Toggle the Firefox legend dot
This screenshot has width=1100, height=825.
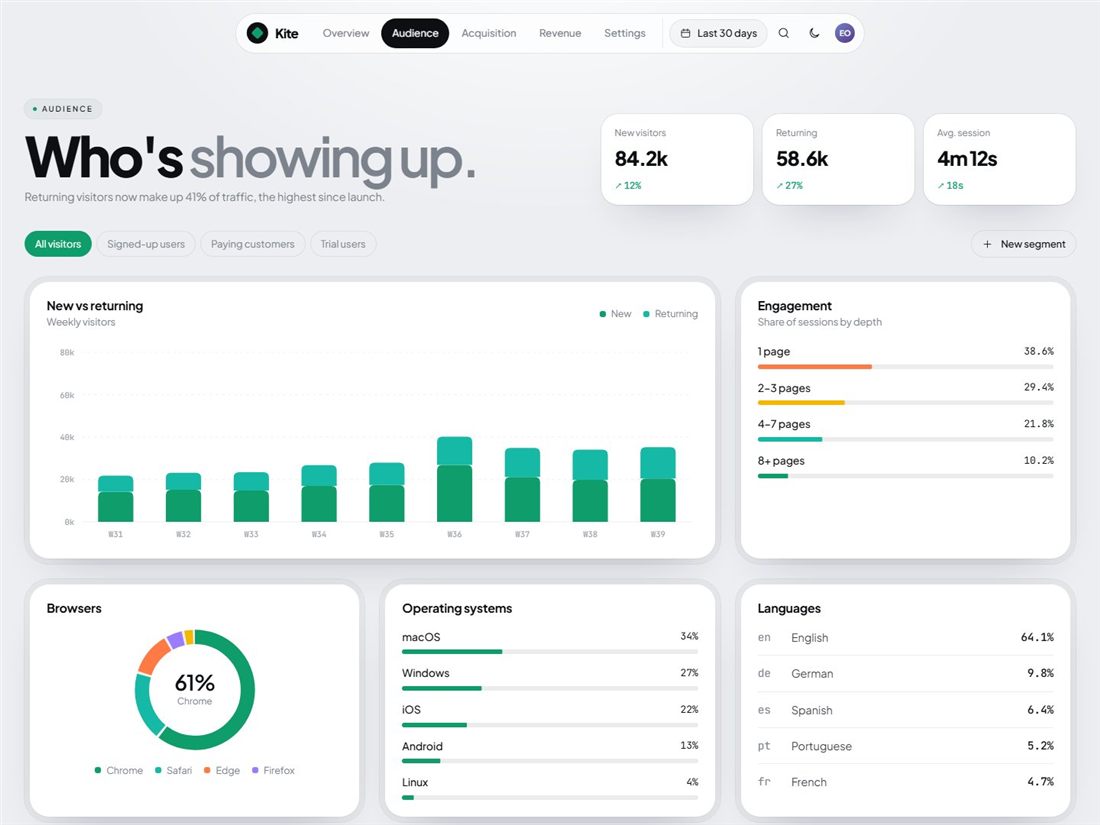[x=255, y=770]
